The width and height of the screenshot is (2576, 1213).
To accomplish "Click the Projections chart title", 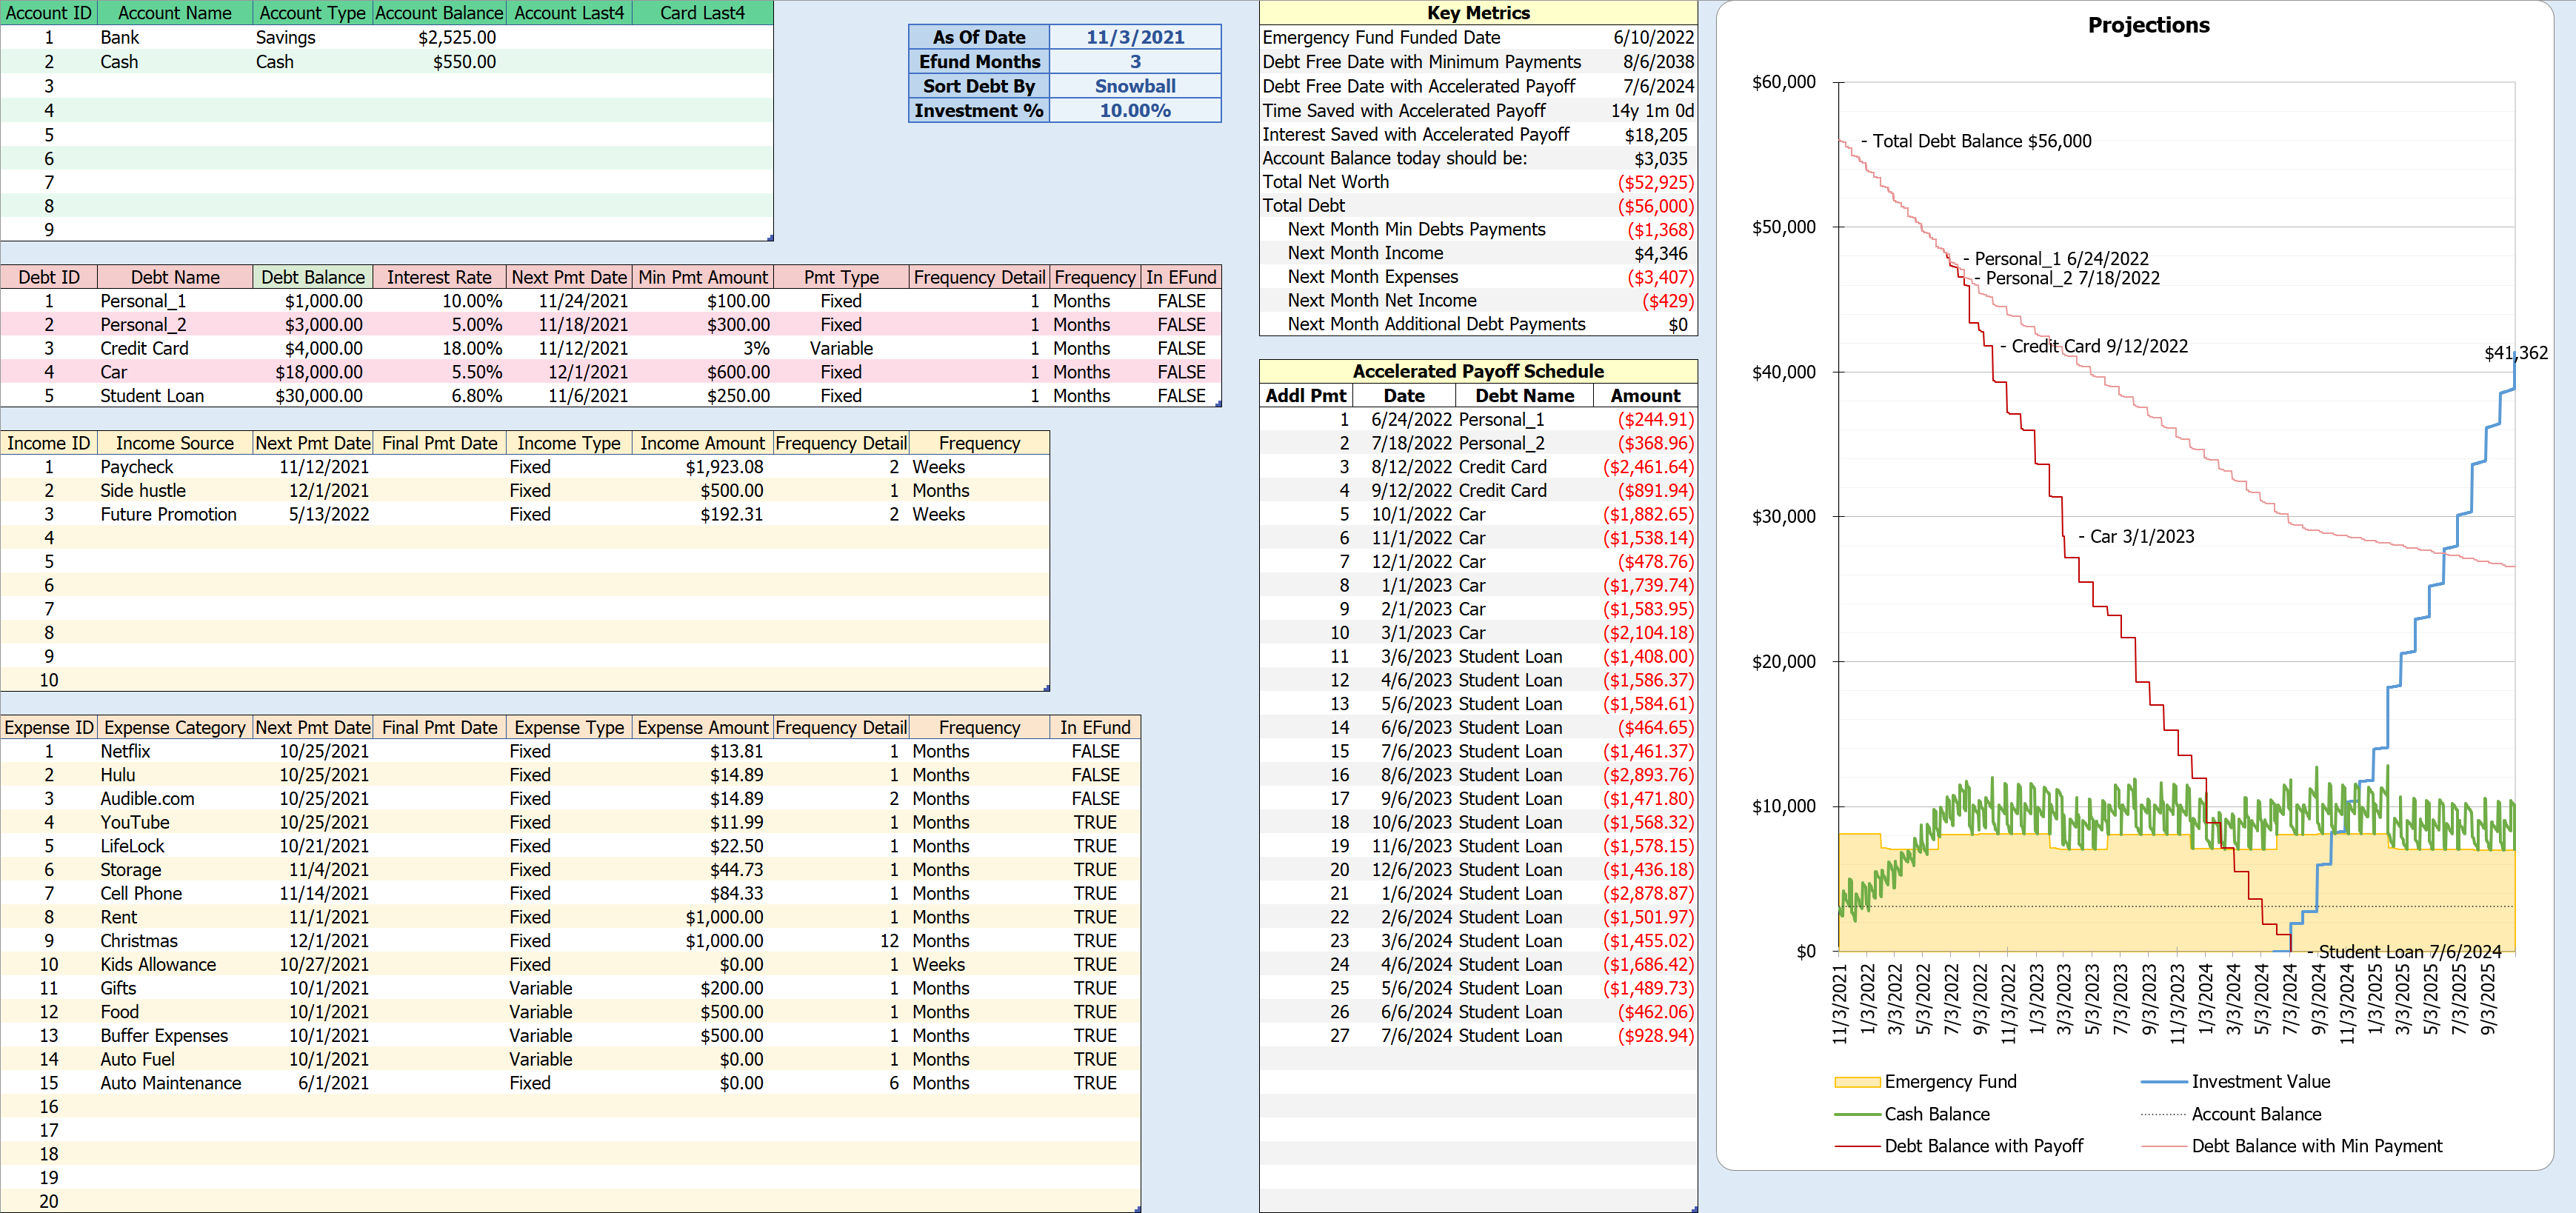I will [x=2148, y=25].
